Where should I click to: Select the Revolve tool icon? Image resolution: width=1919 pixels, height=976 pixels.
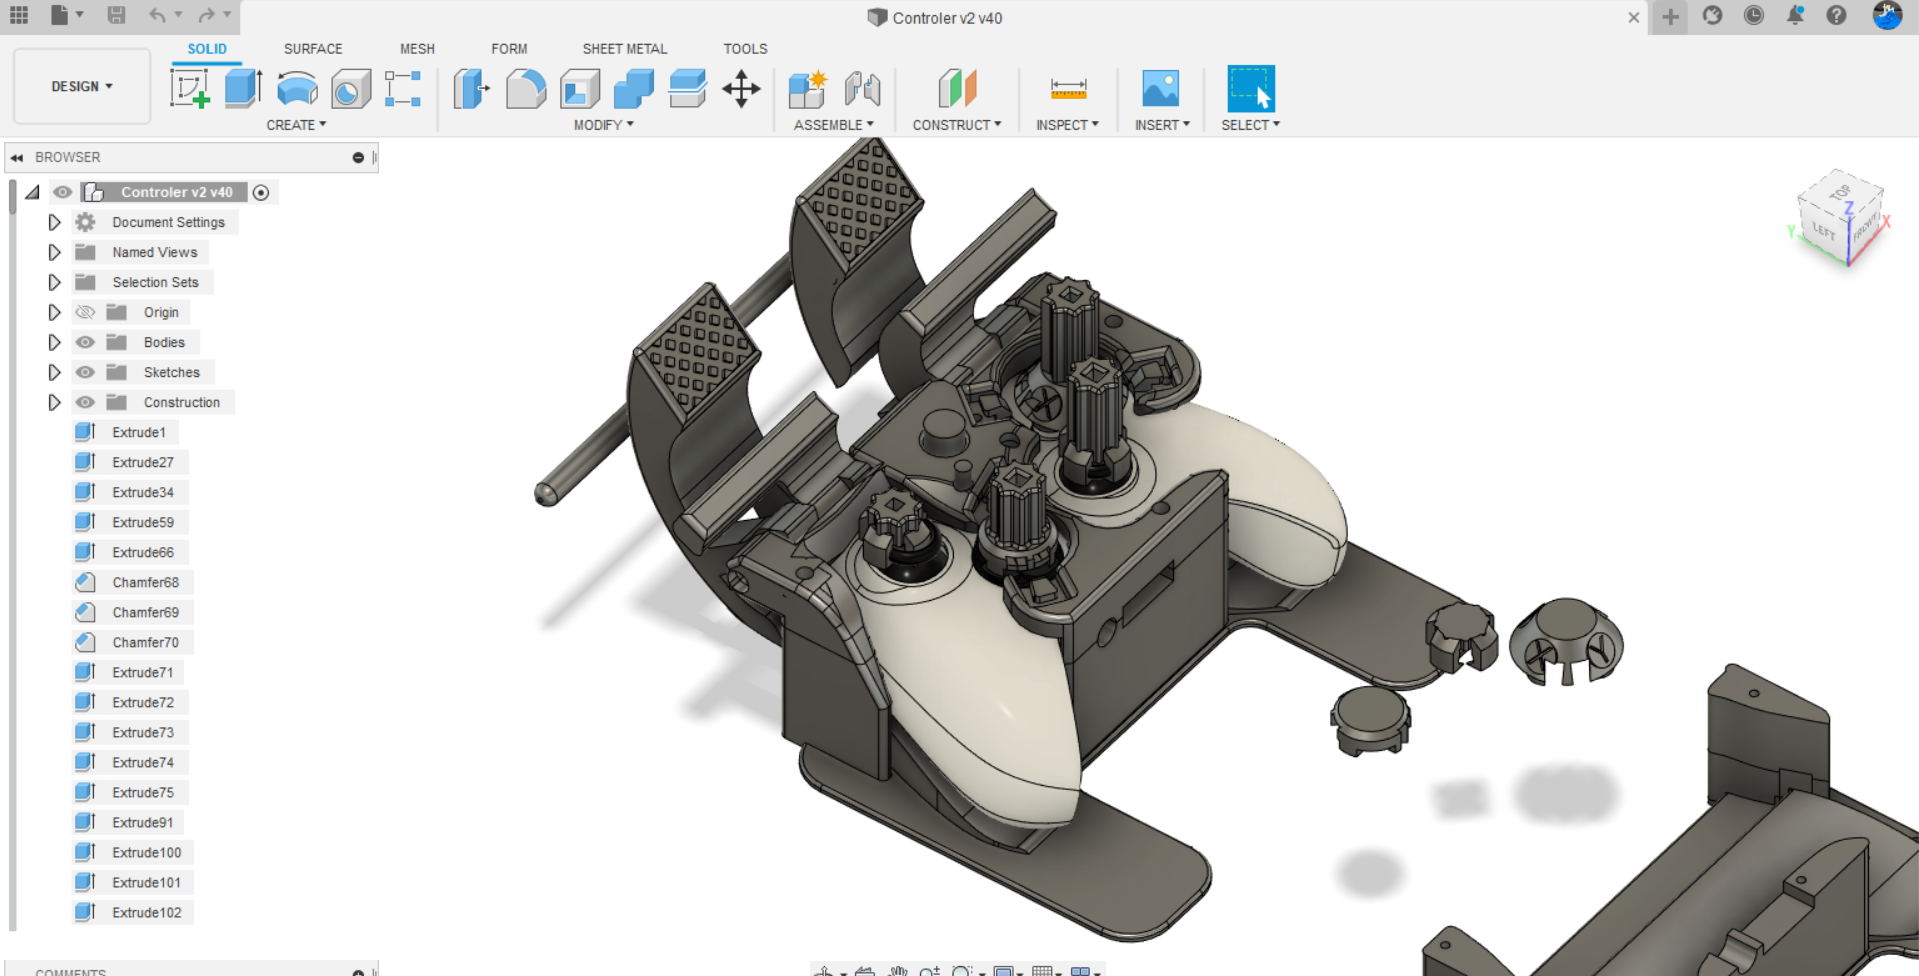point(297,89)
